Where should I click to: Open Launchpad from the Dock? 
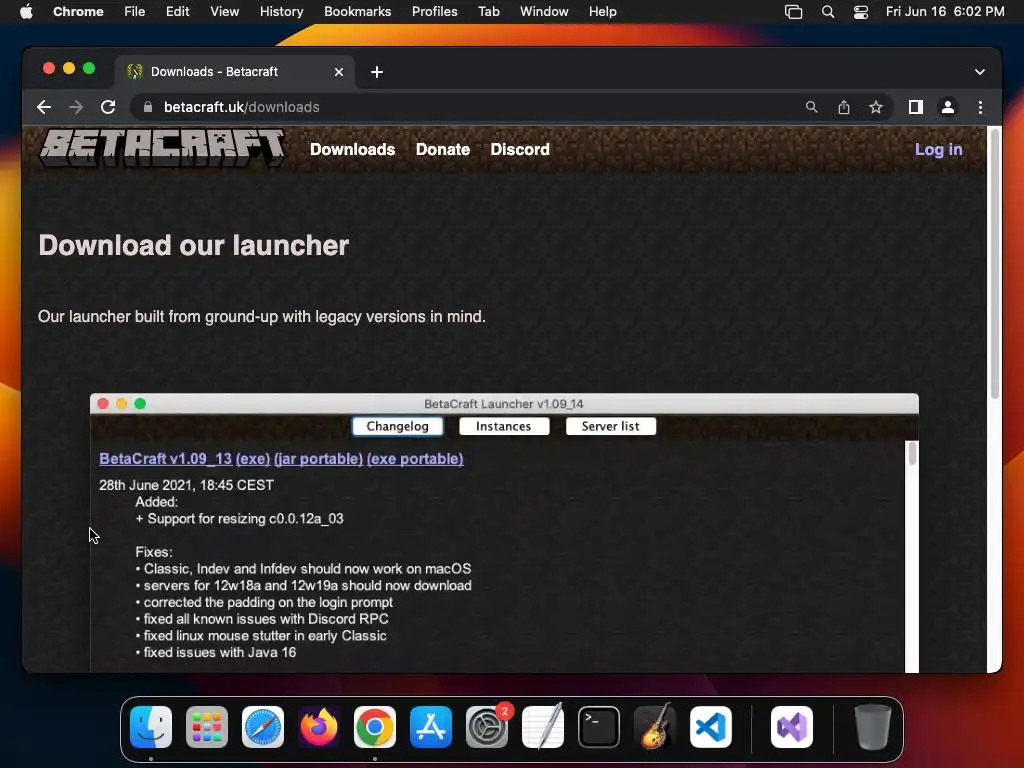207,727
